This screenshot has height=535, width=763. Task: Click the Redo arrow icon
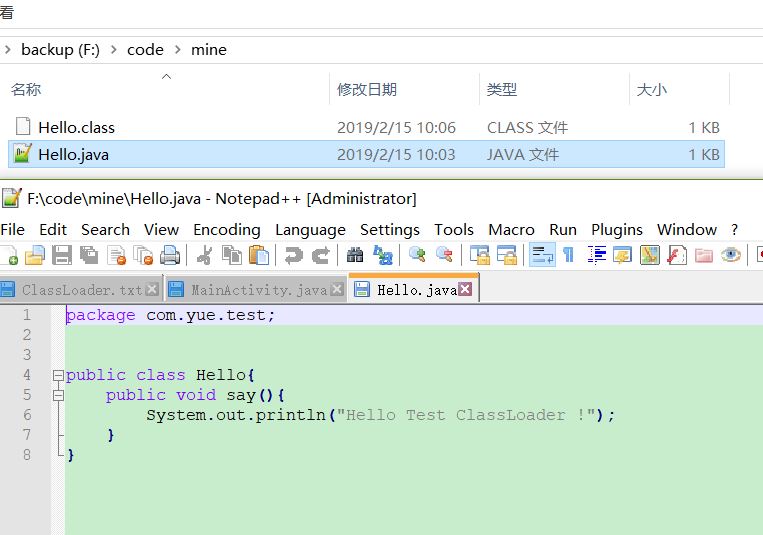[320, 256]
